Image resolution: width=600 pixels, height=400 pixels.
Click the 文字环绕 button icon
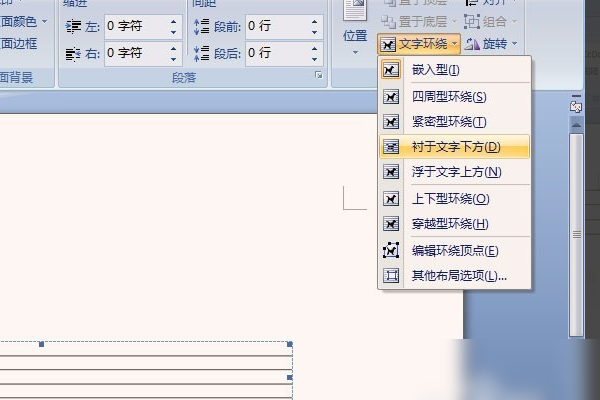pos(388,45)
